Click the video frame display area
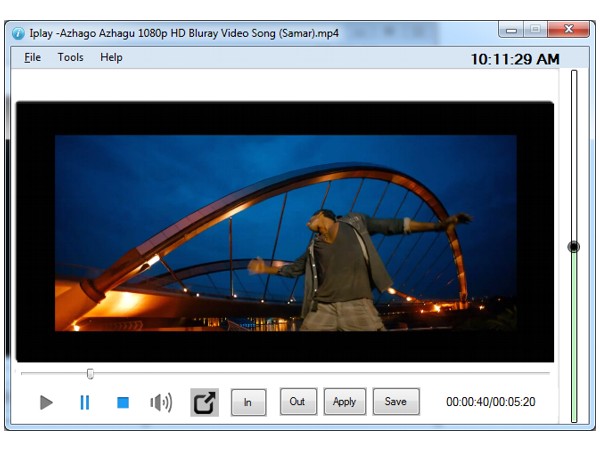 (x=285, y=232)
